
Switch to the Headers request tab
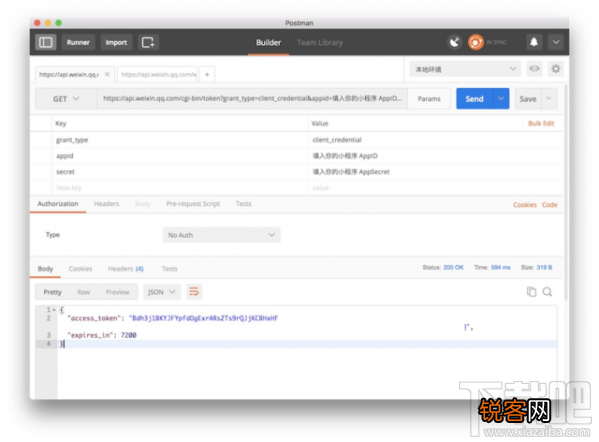click(107, 204)
